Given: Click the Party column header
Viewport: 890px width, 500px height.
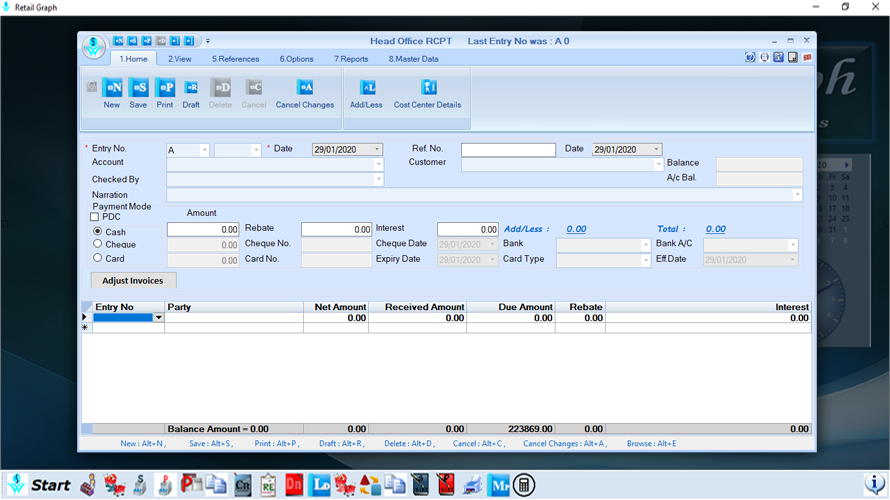Looking at the screenshot, I should pos(234,307).
